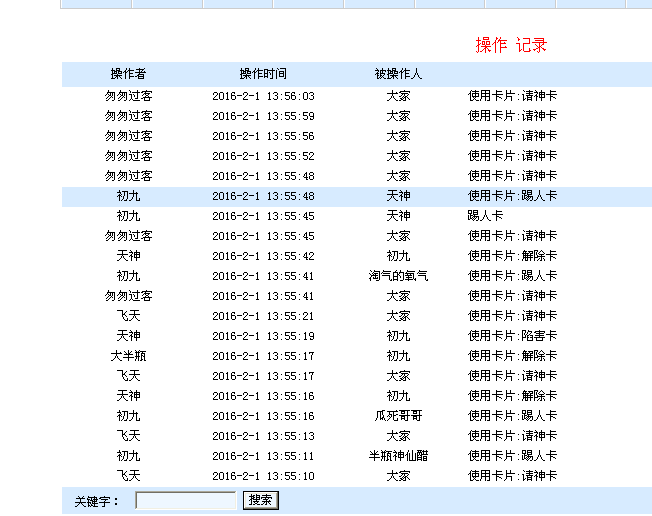Click timestamp 2016-2-1 13:55:42
Viewport: 652px width, 516px height.
[263, 256]
